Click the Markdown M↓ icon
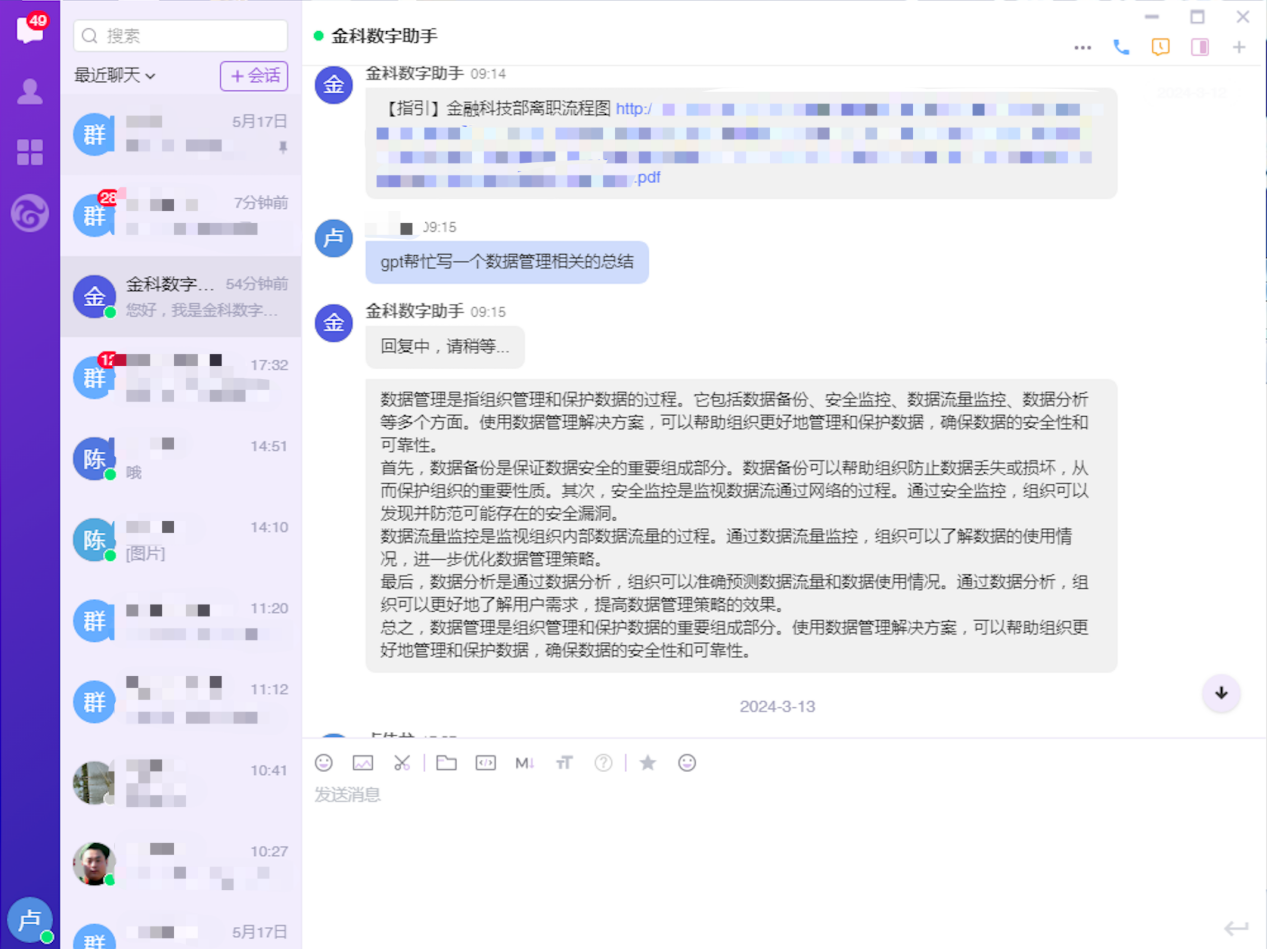Viewport: 1267px width, 949px height. point(525,763)
